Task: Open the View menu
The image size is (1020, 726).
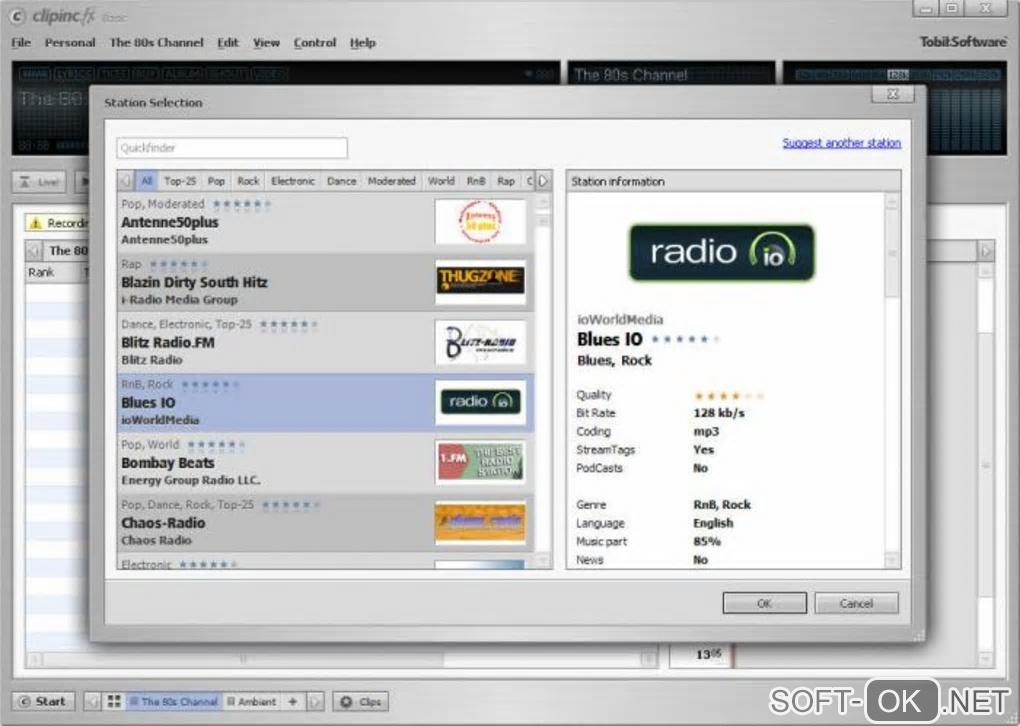Action: pos(266,43)
